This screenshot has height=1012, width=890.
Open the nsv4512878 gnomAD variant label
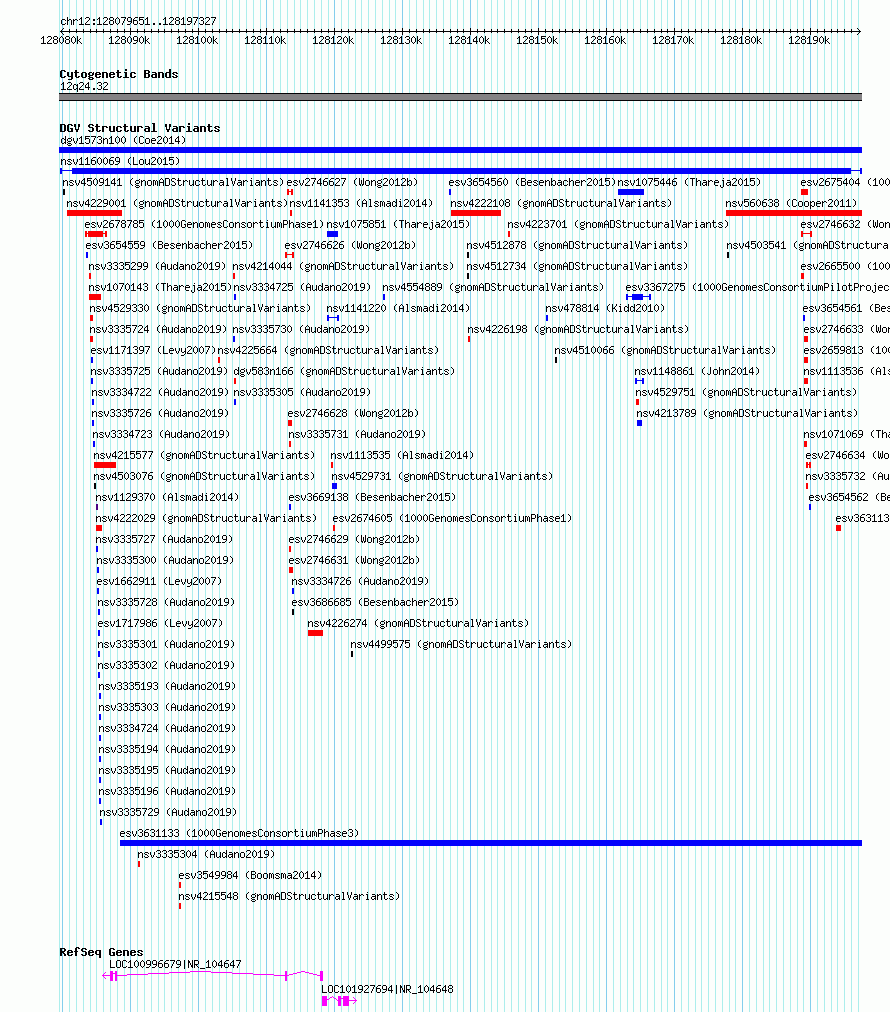[x=577, y=245]
